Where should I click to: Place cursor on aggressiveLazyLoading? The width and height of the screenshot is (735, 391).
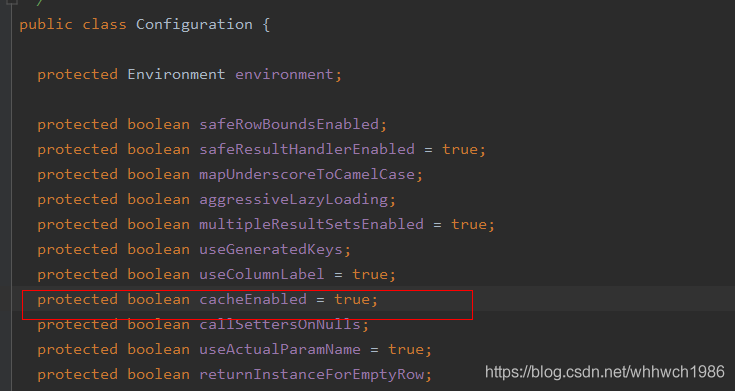coord(293,199)
